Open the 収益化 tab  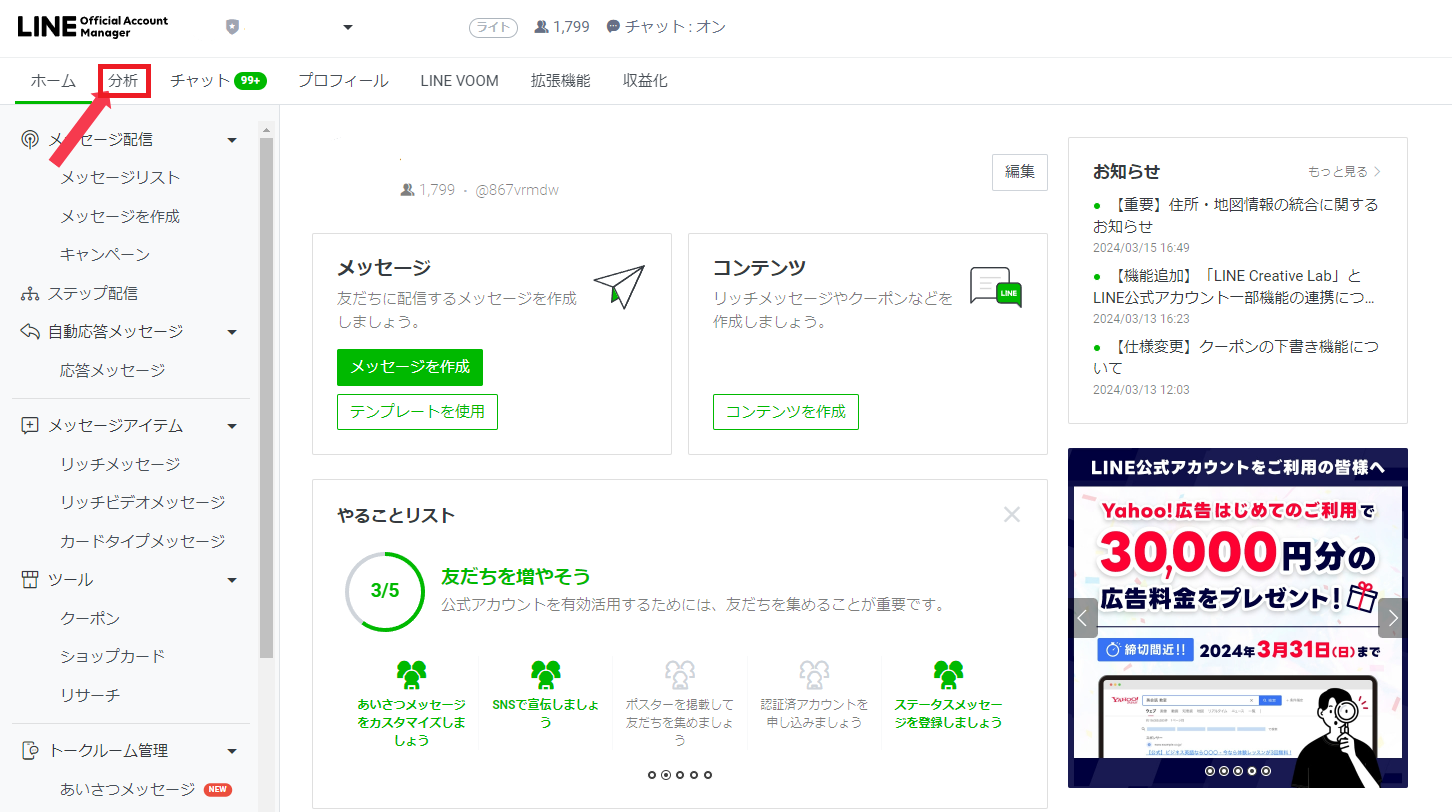[x=645, y=81]
